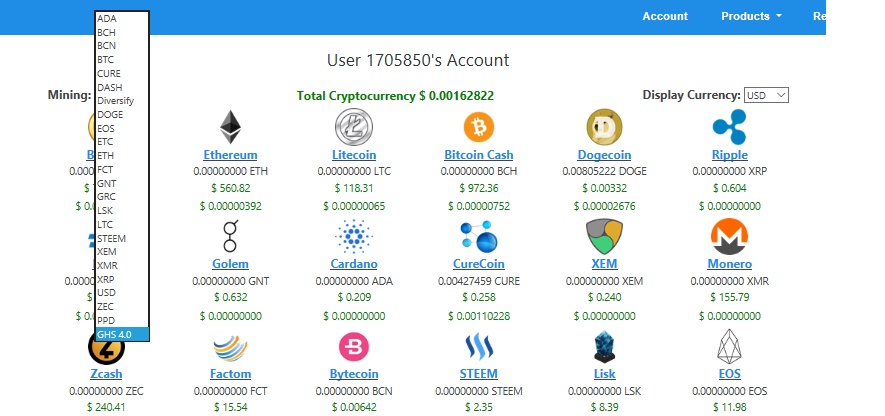Click the XEM shield logo icon
Viewport: 885px width, 416px height.
pyautogui.click(x=604, y=236)
